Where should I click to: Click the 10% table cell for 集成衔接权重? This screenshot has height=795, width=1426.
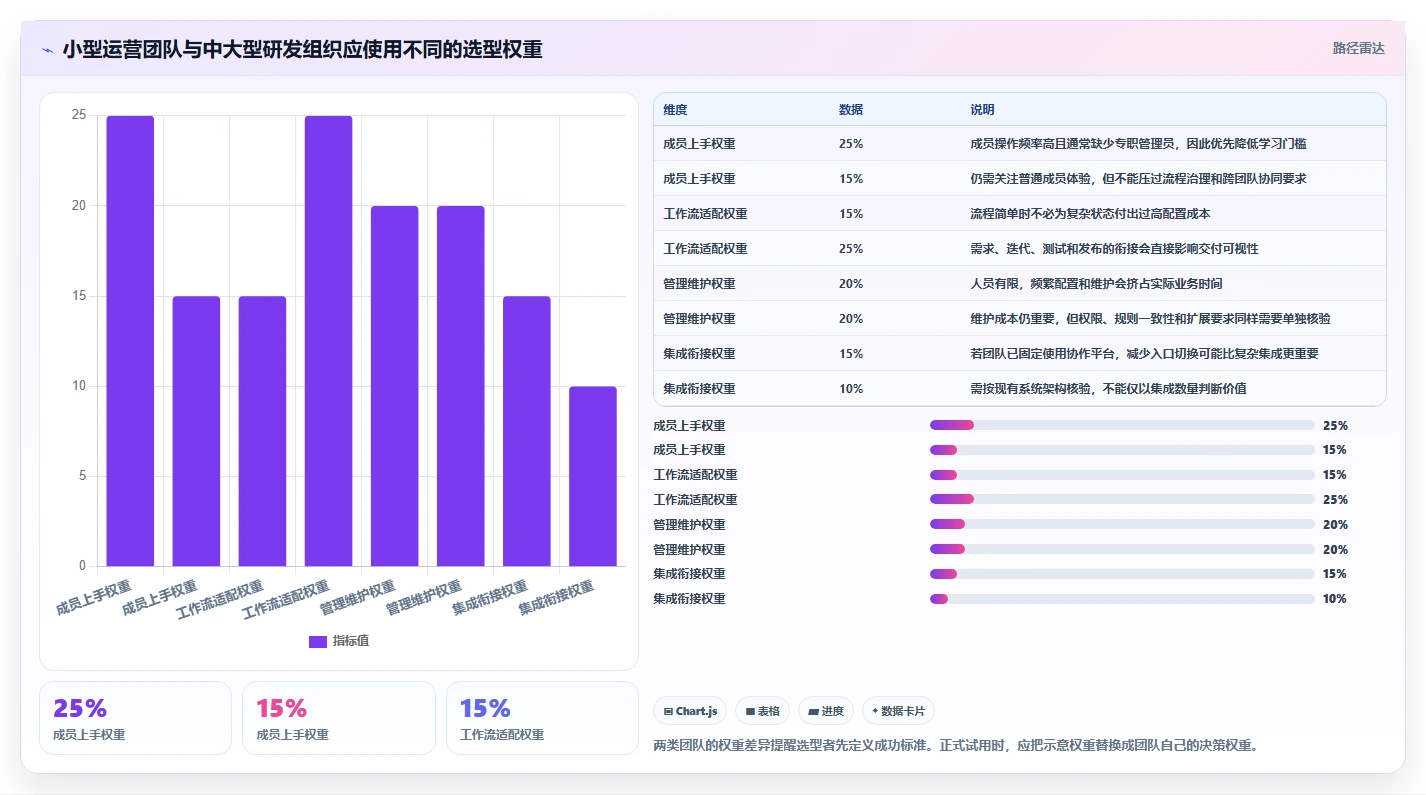851,389
